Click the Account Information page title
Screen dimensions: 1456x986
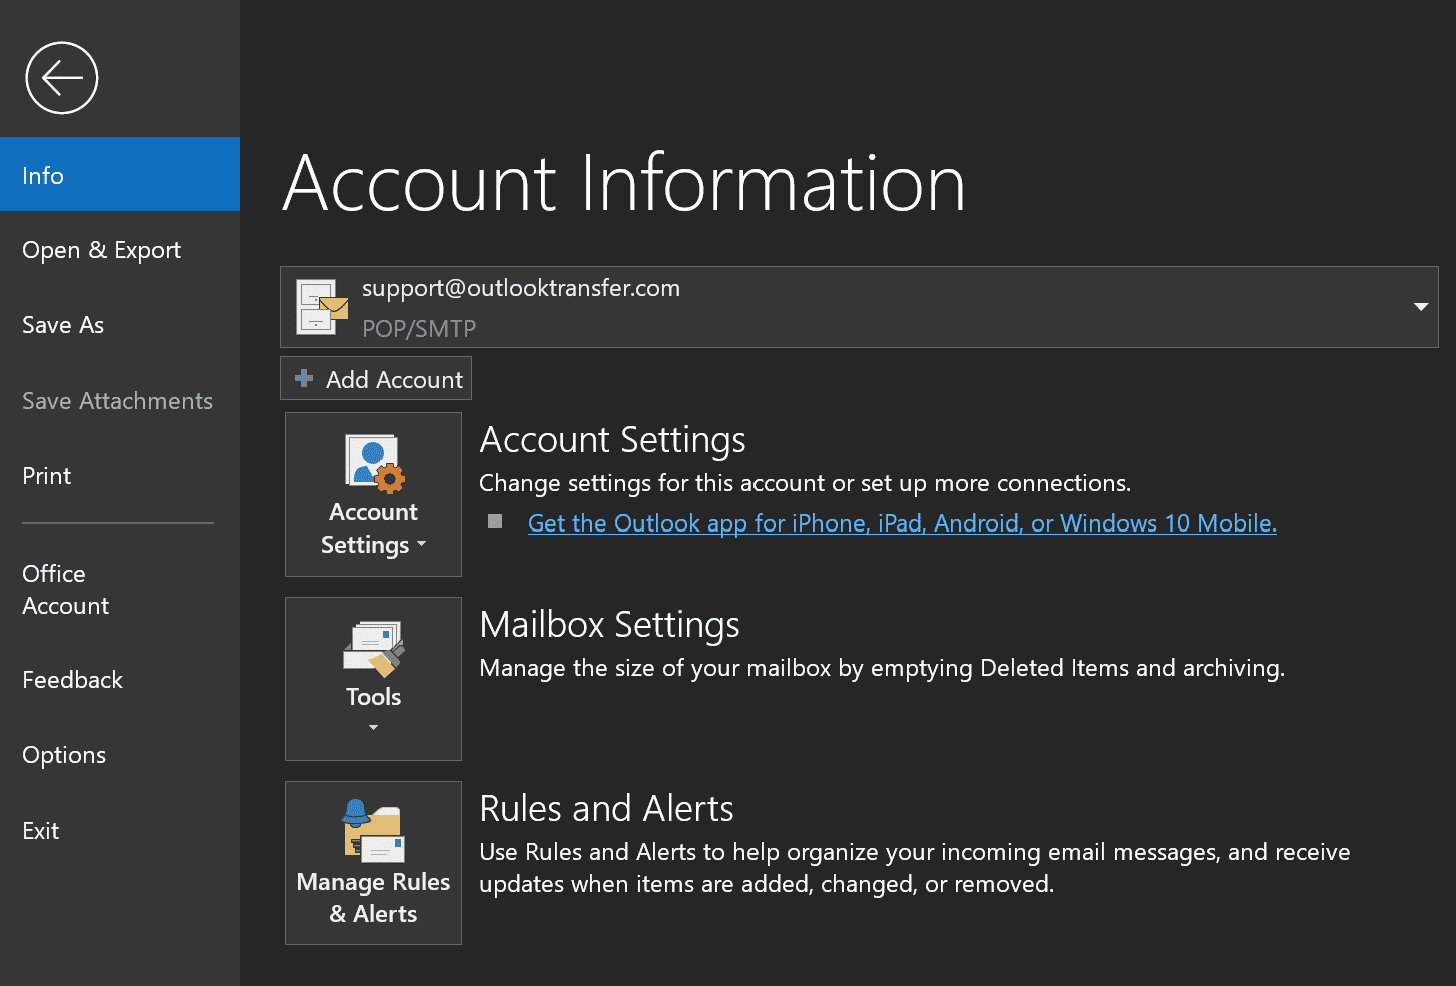[625, 183]
